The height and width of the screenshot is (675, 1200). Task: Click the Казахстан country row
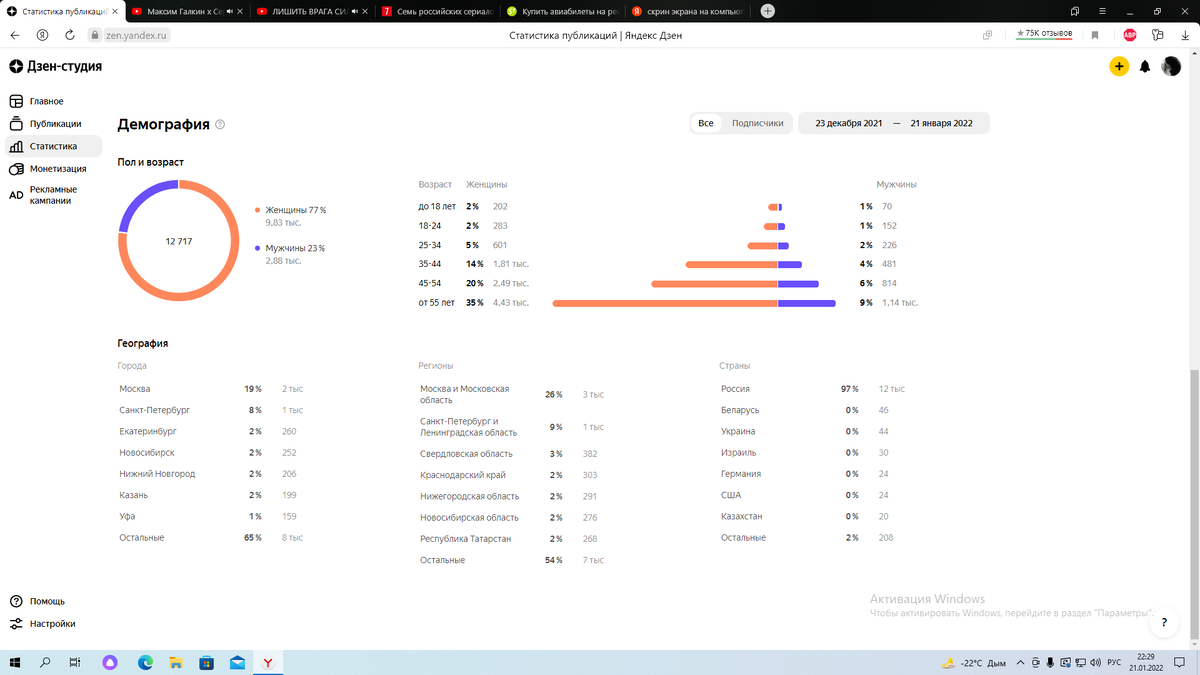[813, 516]
